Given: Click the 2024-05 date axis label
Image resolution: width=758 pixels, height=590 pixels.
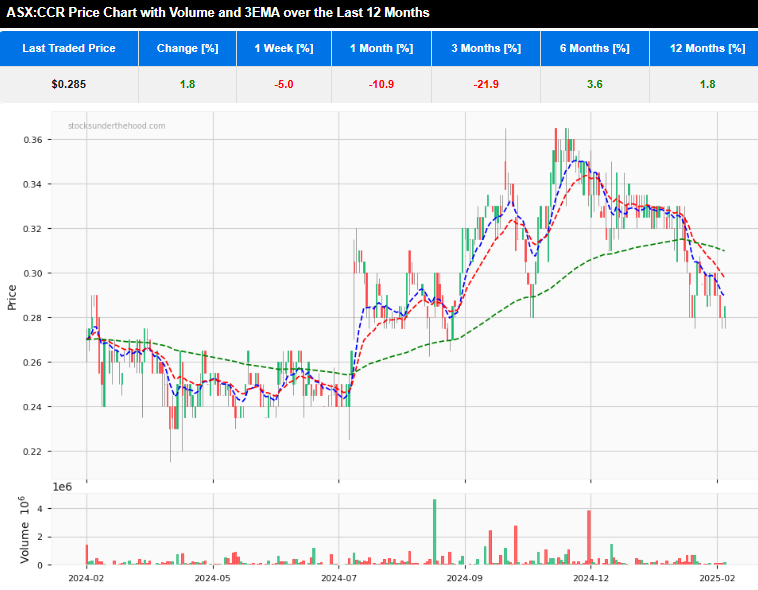Looking at the screenshot, I should pyautogui.click(x=213, y=578).
